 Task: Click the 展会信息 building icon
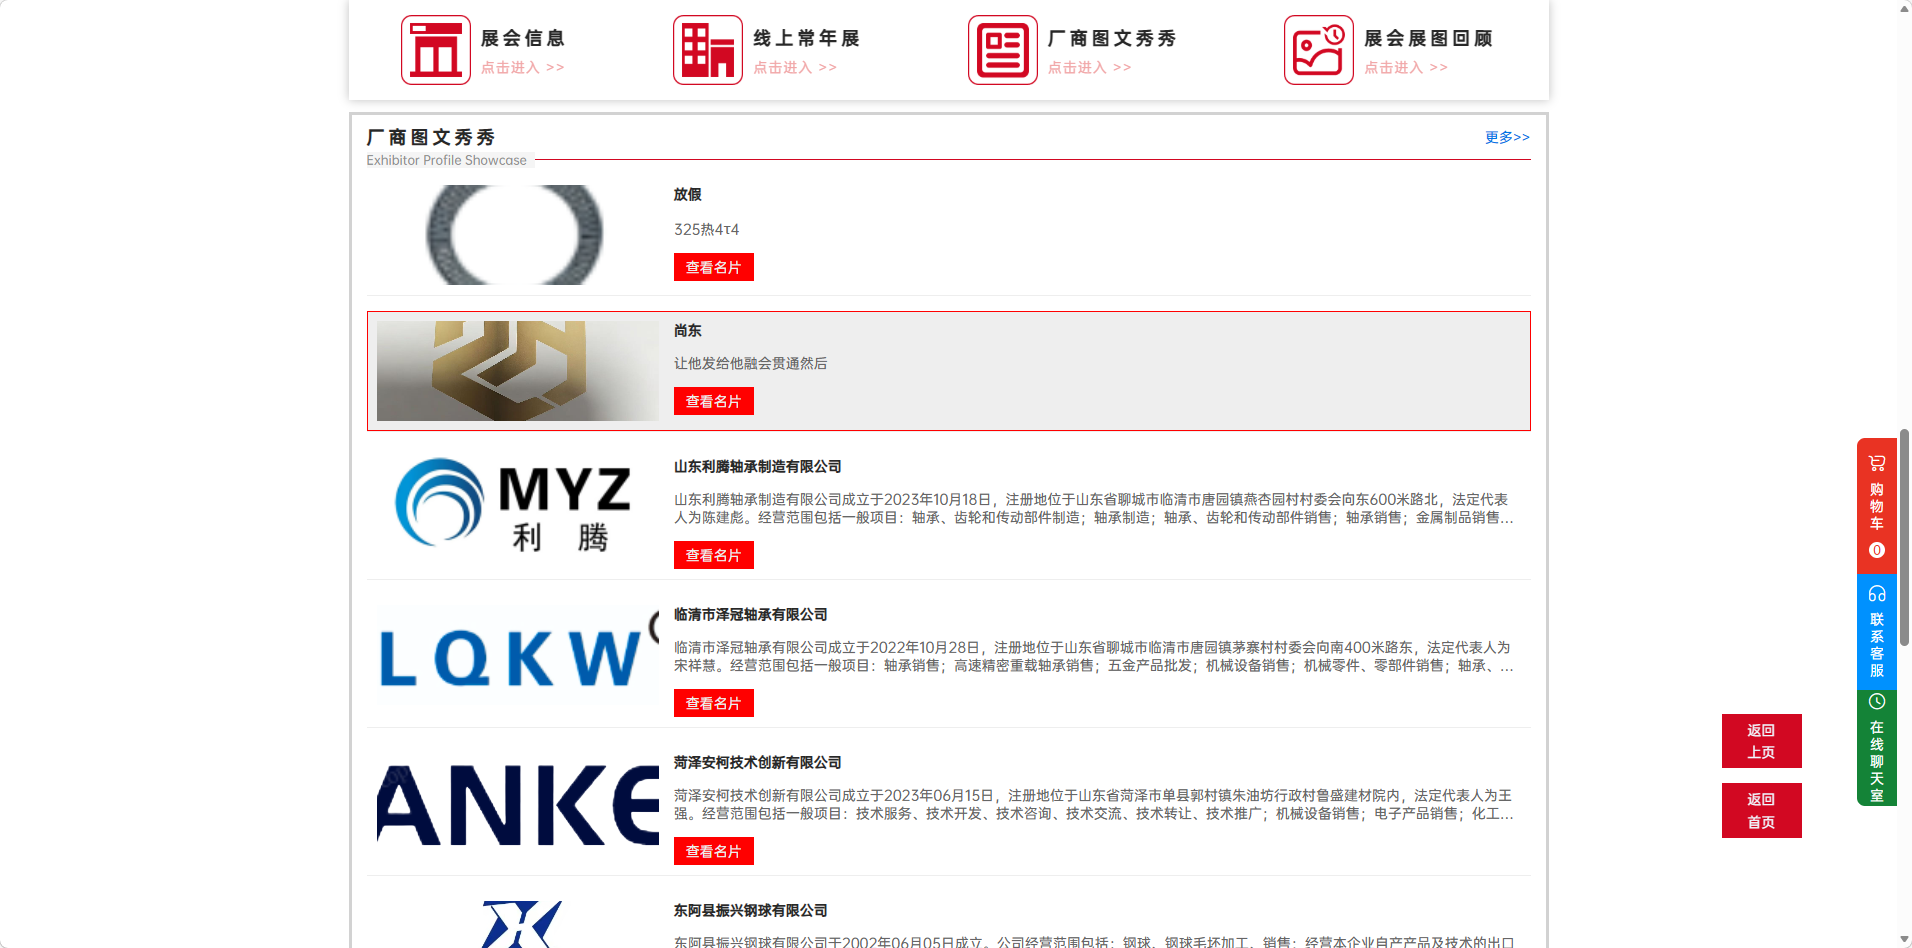[x=435, y=50]
